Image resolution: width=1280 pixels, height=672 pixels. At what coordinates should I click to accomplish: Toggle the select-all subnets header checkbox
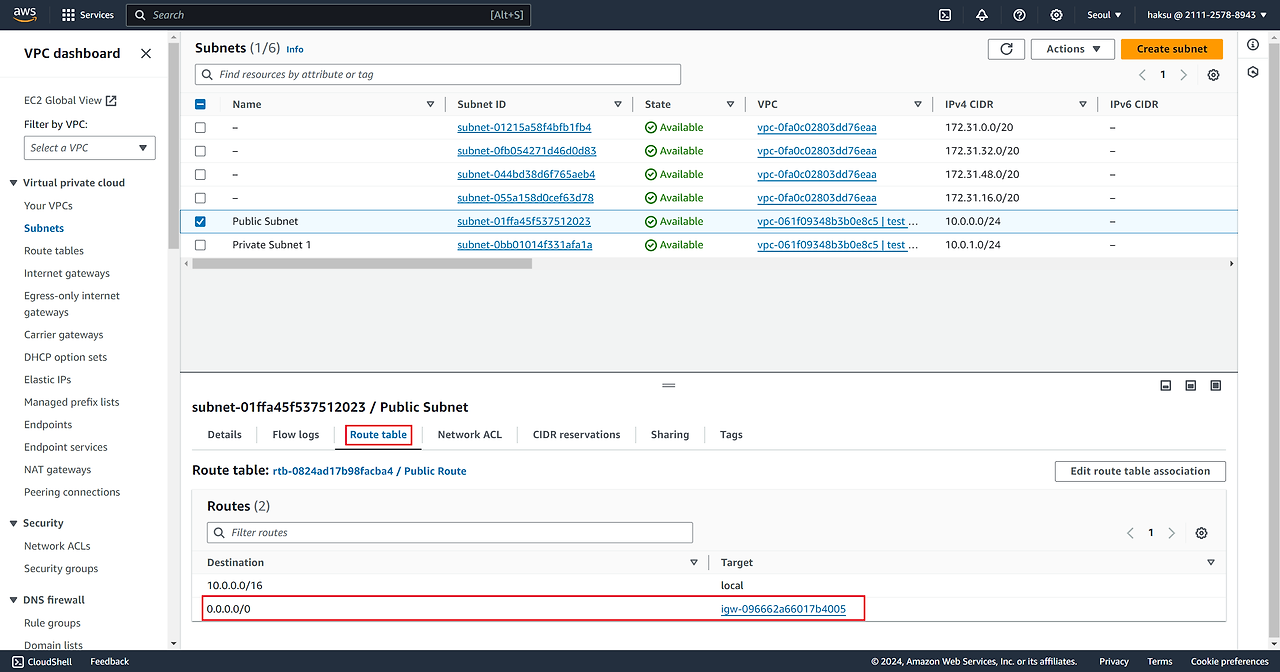tap(200, 104)
